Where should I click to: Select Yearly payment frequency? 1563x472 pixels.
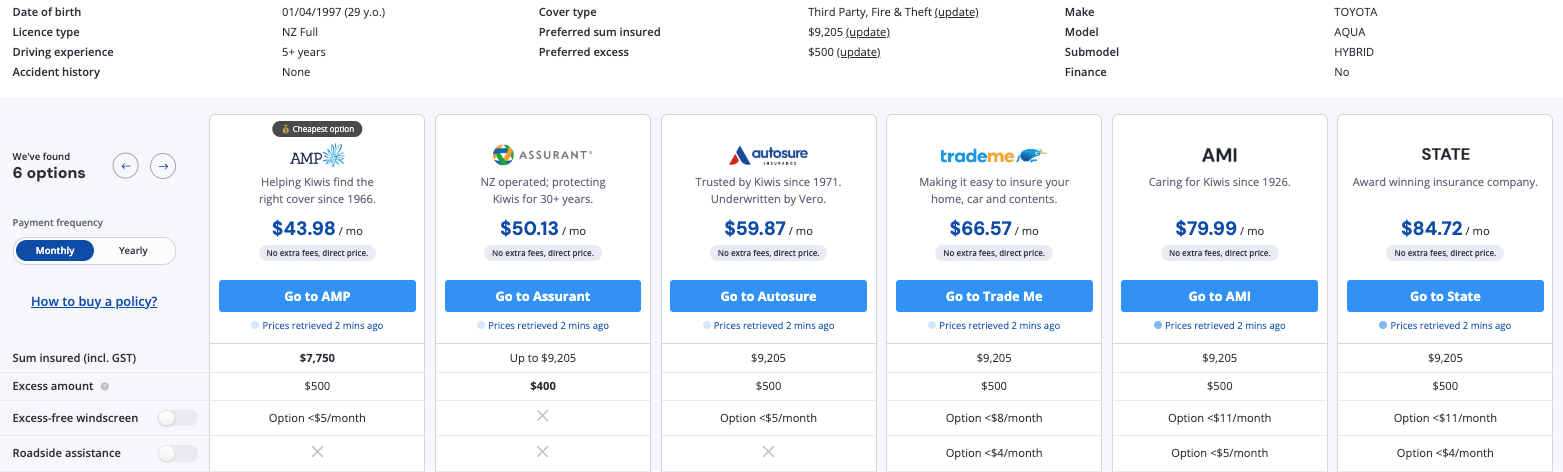click(x=133, y=250)
